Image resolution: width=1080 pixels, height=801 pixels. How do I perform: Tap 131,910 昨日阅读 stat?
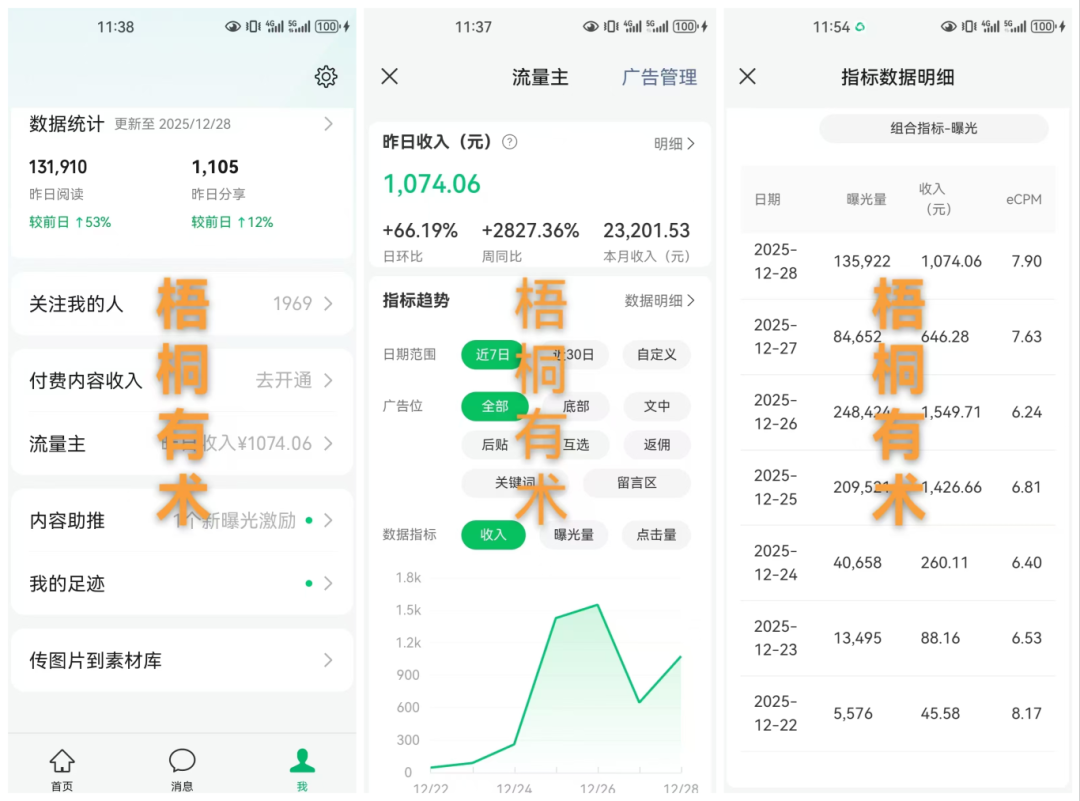pyautogui.click(x=58, y=167)
